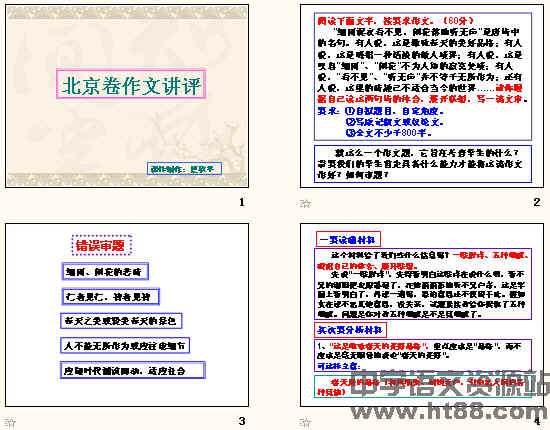
Task: Click the 春天之美或赞美春天的绿色 box
Action: point(121,321)
